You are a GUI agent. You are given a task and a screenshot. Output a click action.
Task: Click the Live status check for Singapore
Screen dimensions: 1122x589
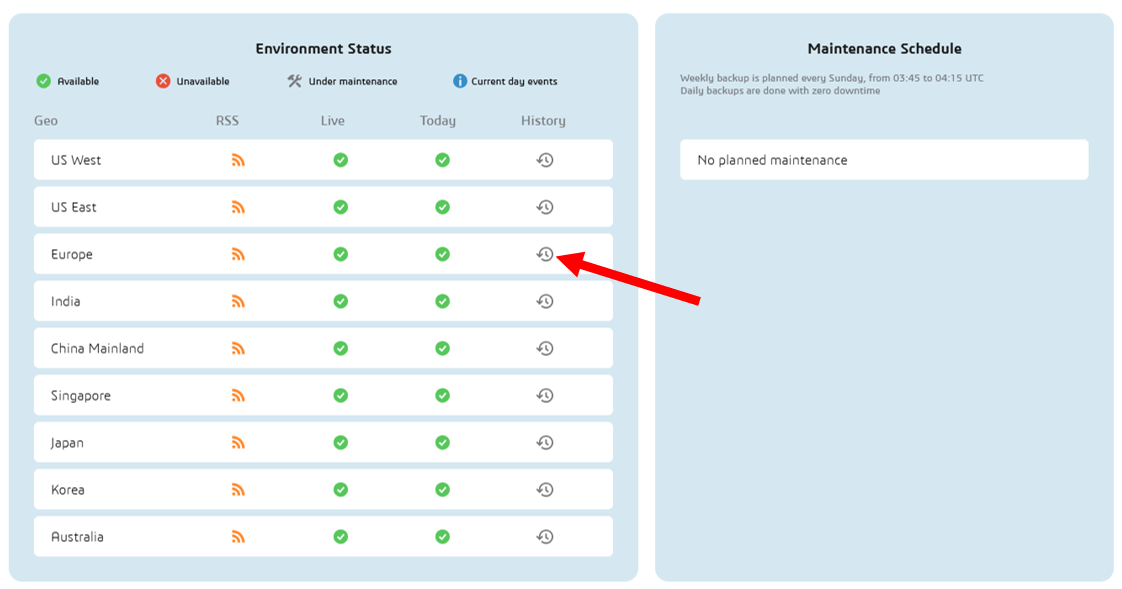(x=340, y=395)
